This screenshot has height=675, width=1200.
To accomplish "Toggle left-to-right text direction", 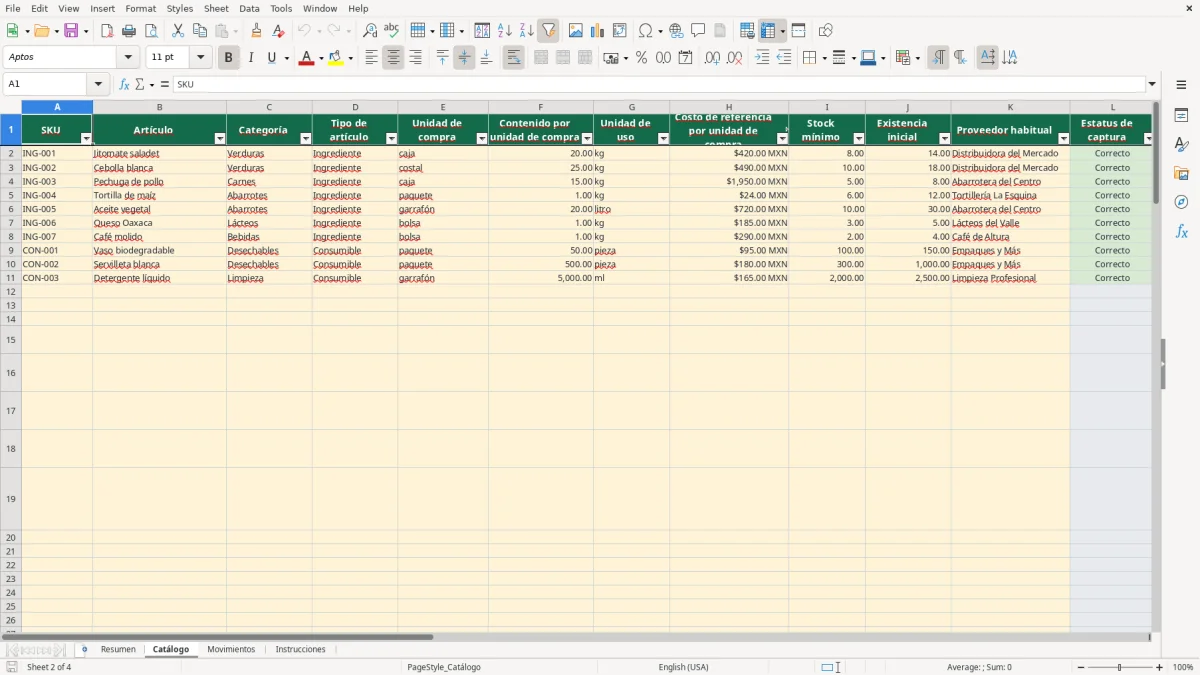I will (x=938, y=58).
